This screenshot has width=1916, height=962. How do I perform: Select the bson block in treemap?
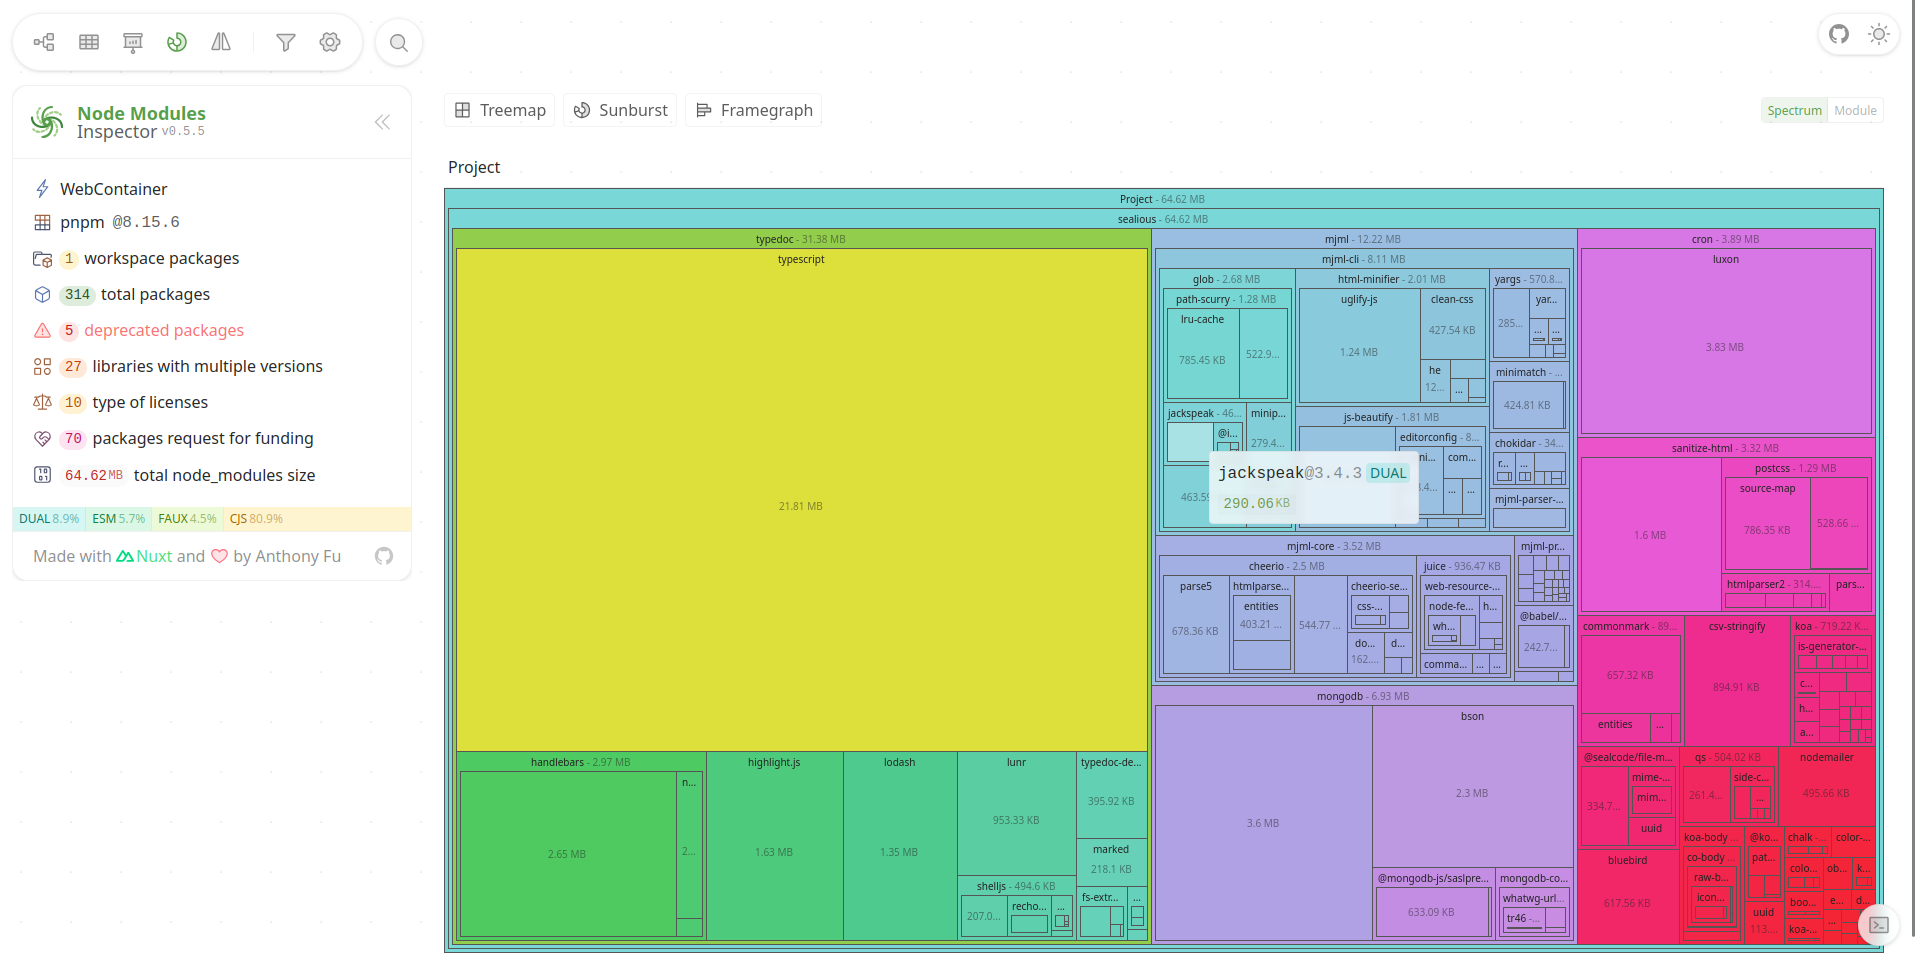pos(1472,786)
